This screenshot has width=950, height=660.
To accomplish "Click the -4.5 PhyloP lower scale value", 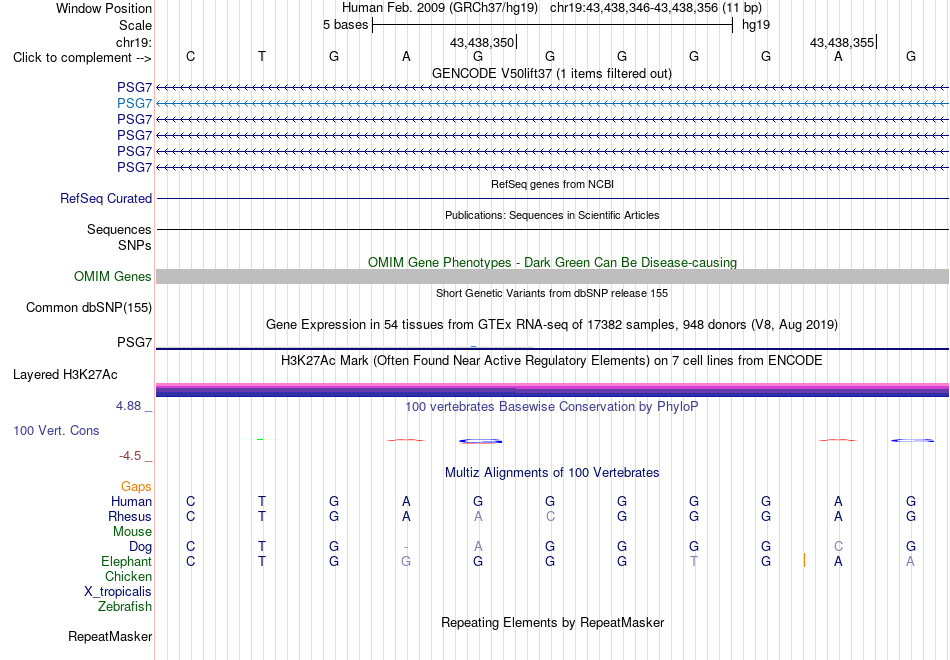I will coord(130,456).
